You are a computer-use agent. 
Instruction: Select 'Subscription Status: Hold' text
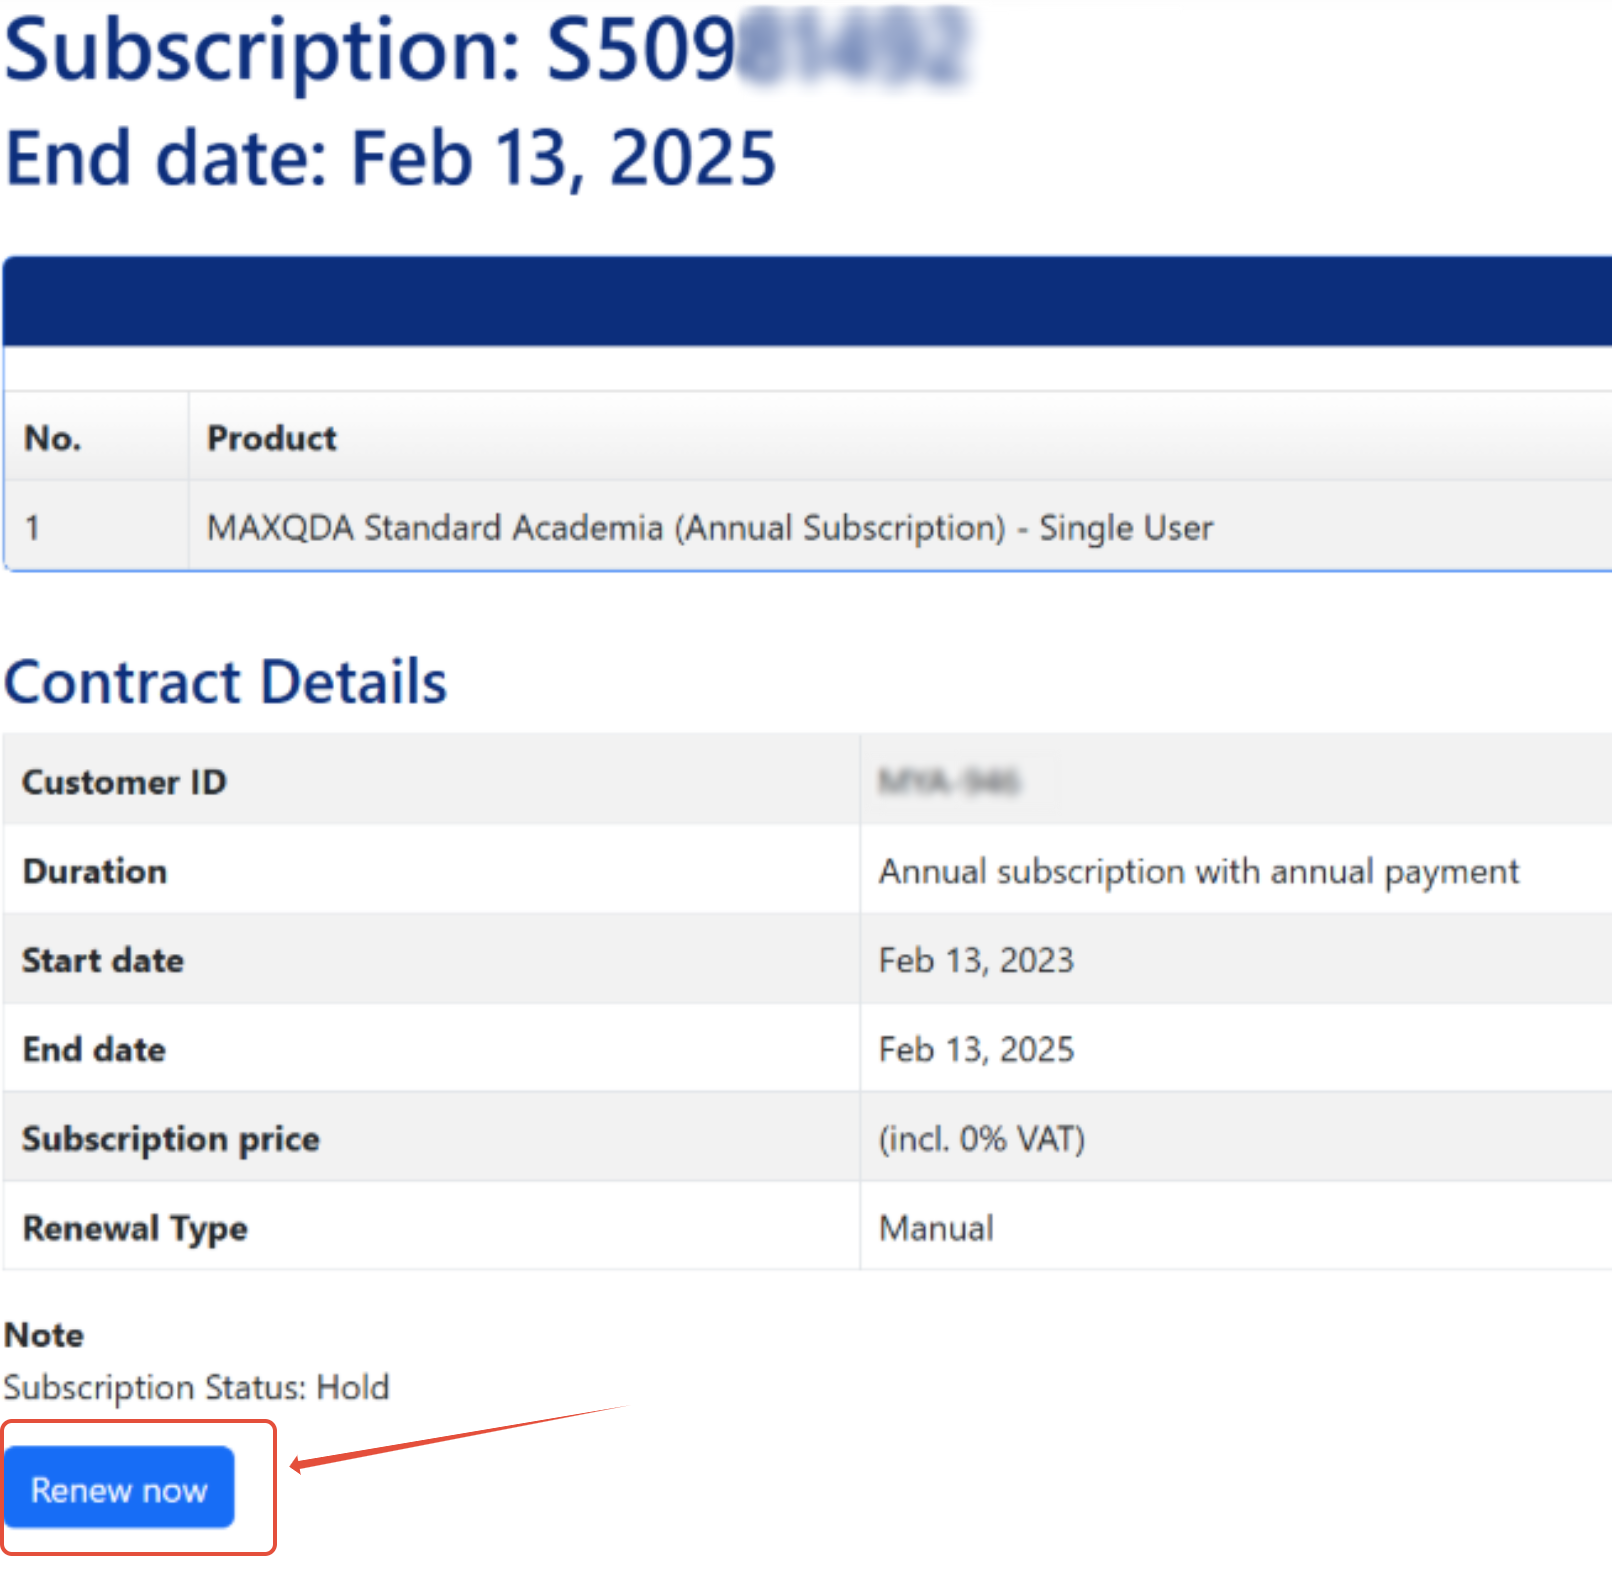click(x=196, y=1388)
